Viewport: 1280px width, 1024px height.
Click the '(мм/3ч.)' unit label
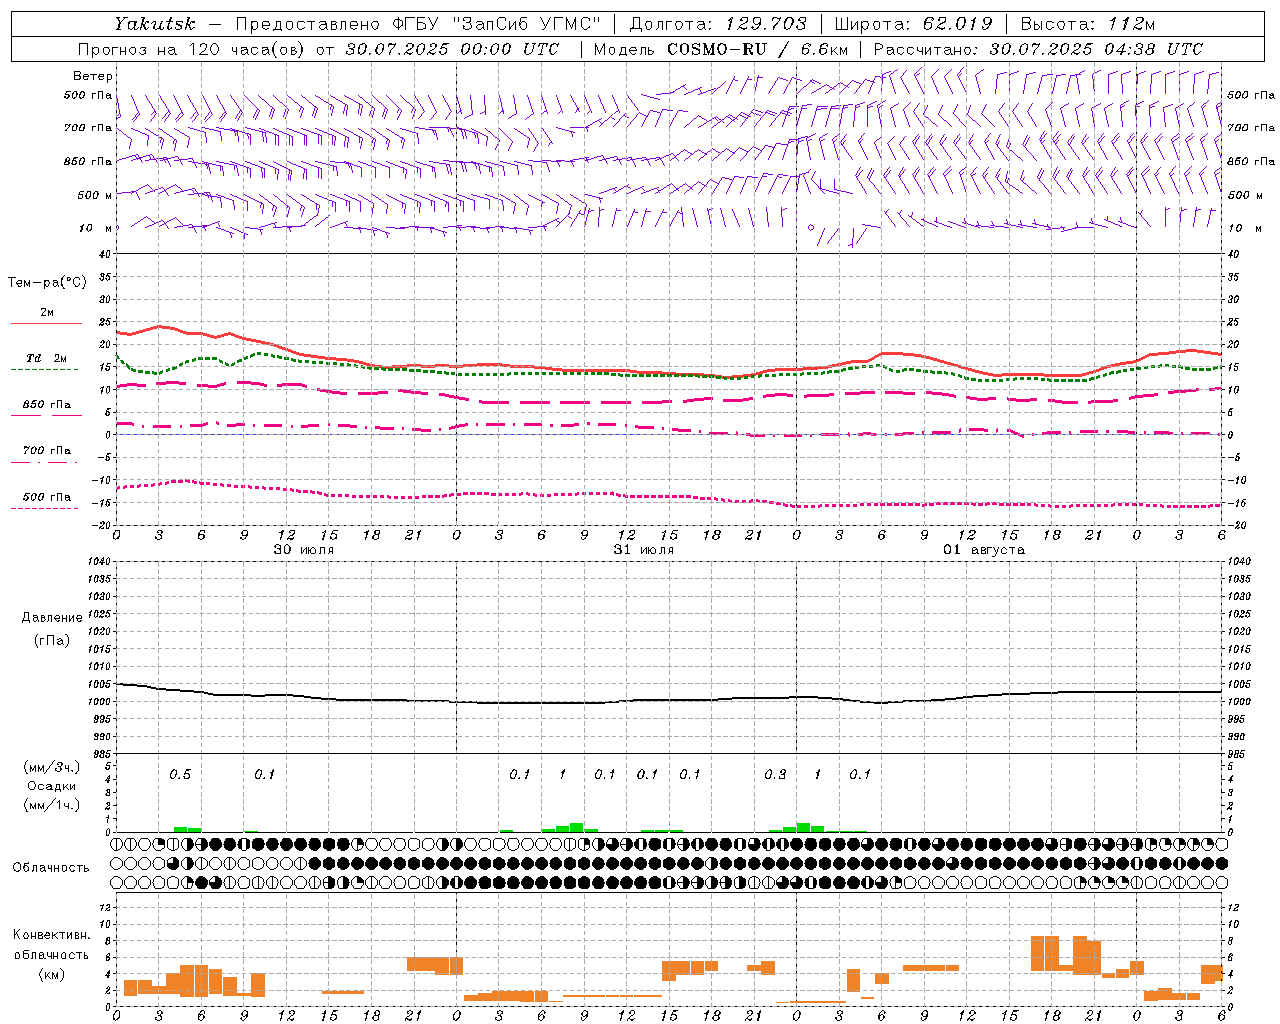(x=51, y=768)
